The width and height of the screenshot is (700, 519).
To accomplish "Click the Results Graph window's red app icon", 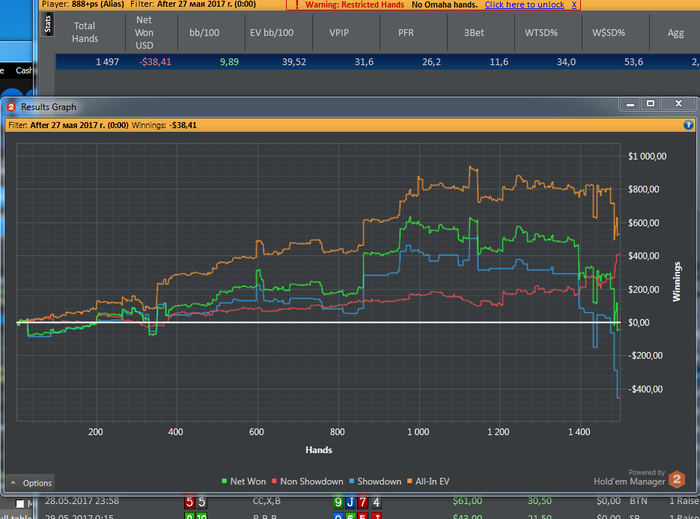I will 11,107.
